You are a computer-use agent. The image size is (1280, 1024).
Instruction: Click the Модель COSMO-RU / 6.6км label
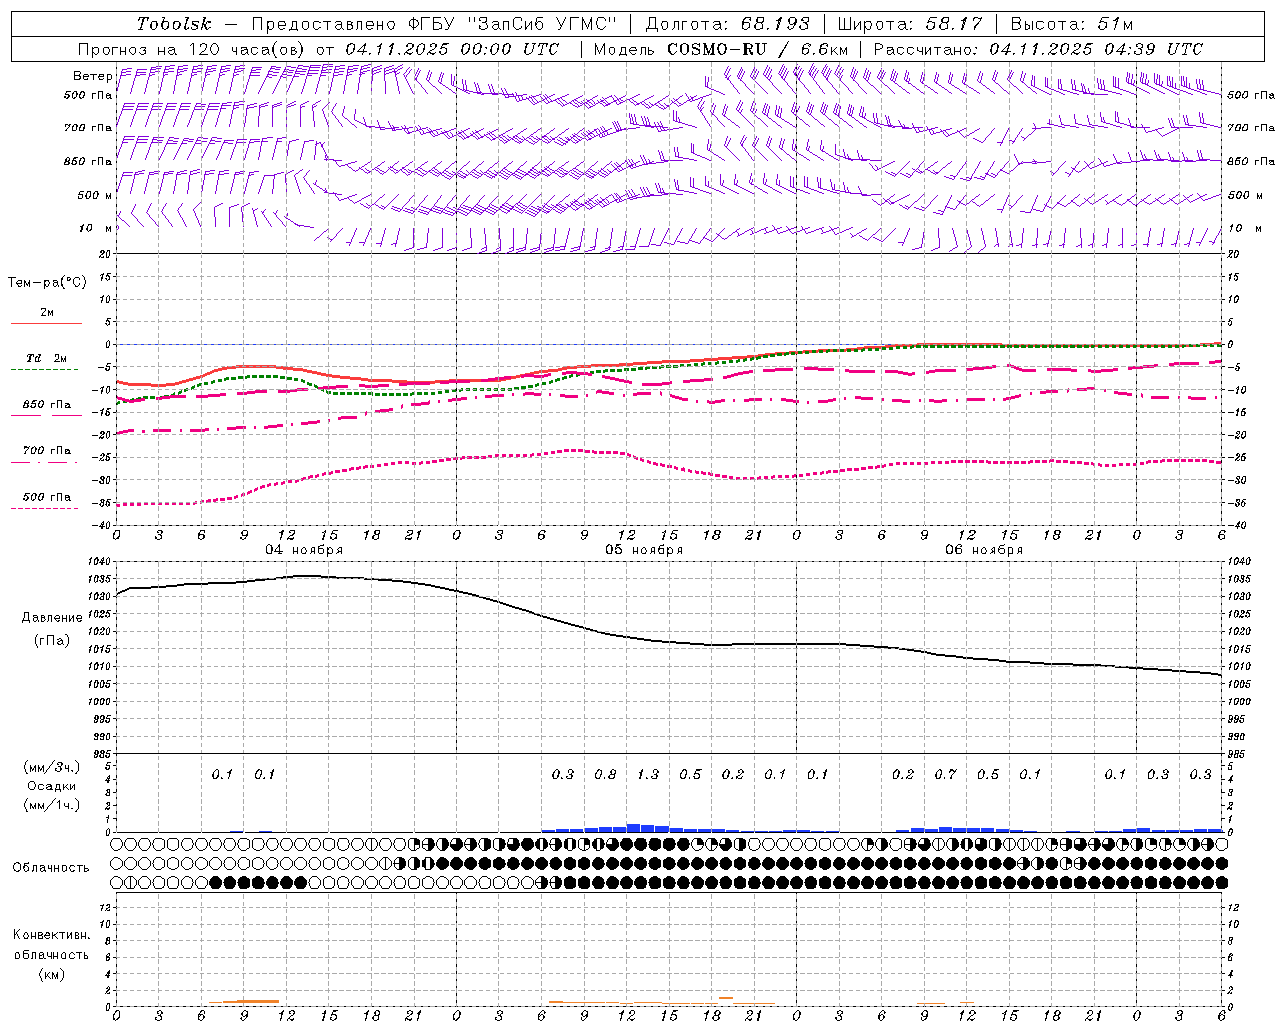(721, 49)
